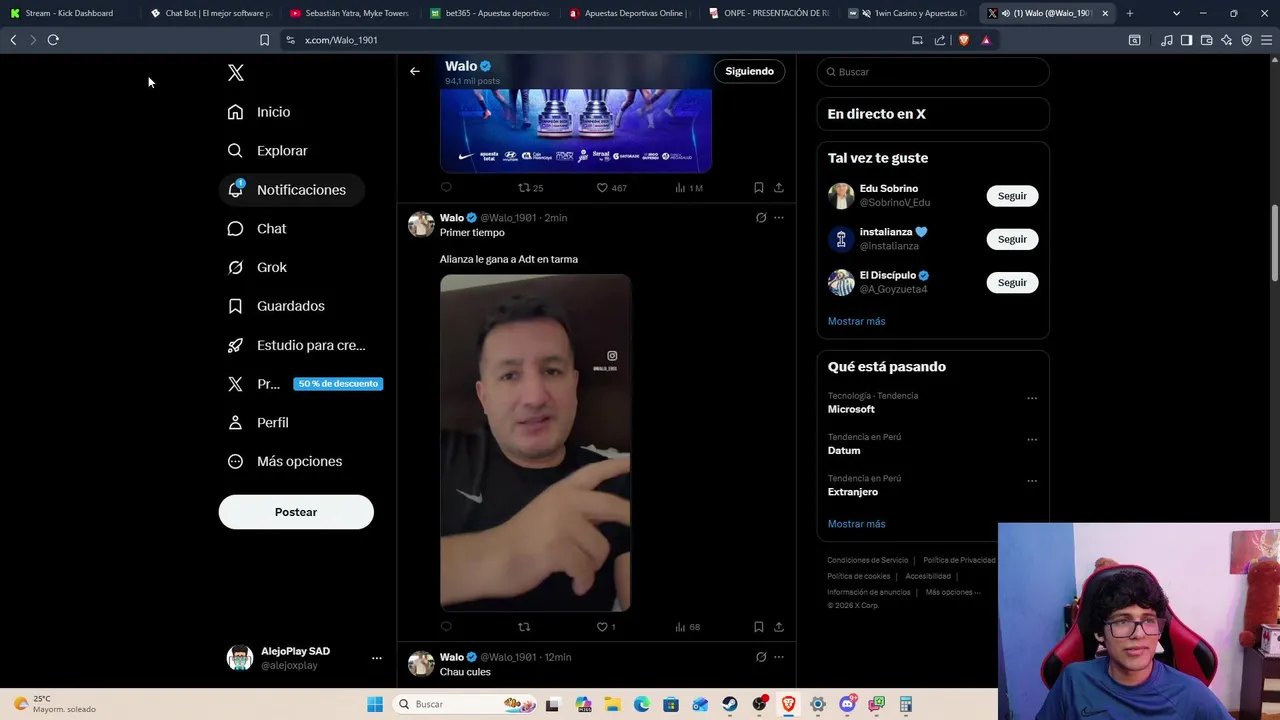This screenshot has width=1280, height=720.
Task: Repost the Primer tiempo post
Action: coord(524,627)
